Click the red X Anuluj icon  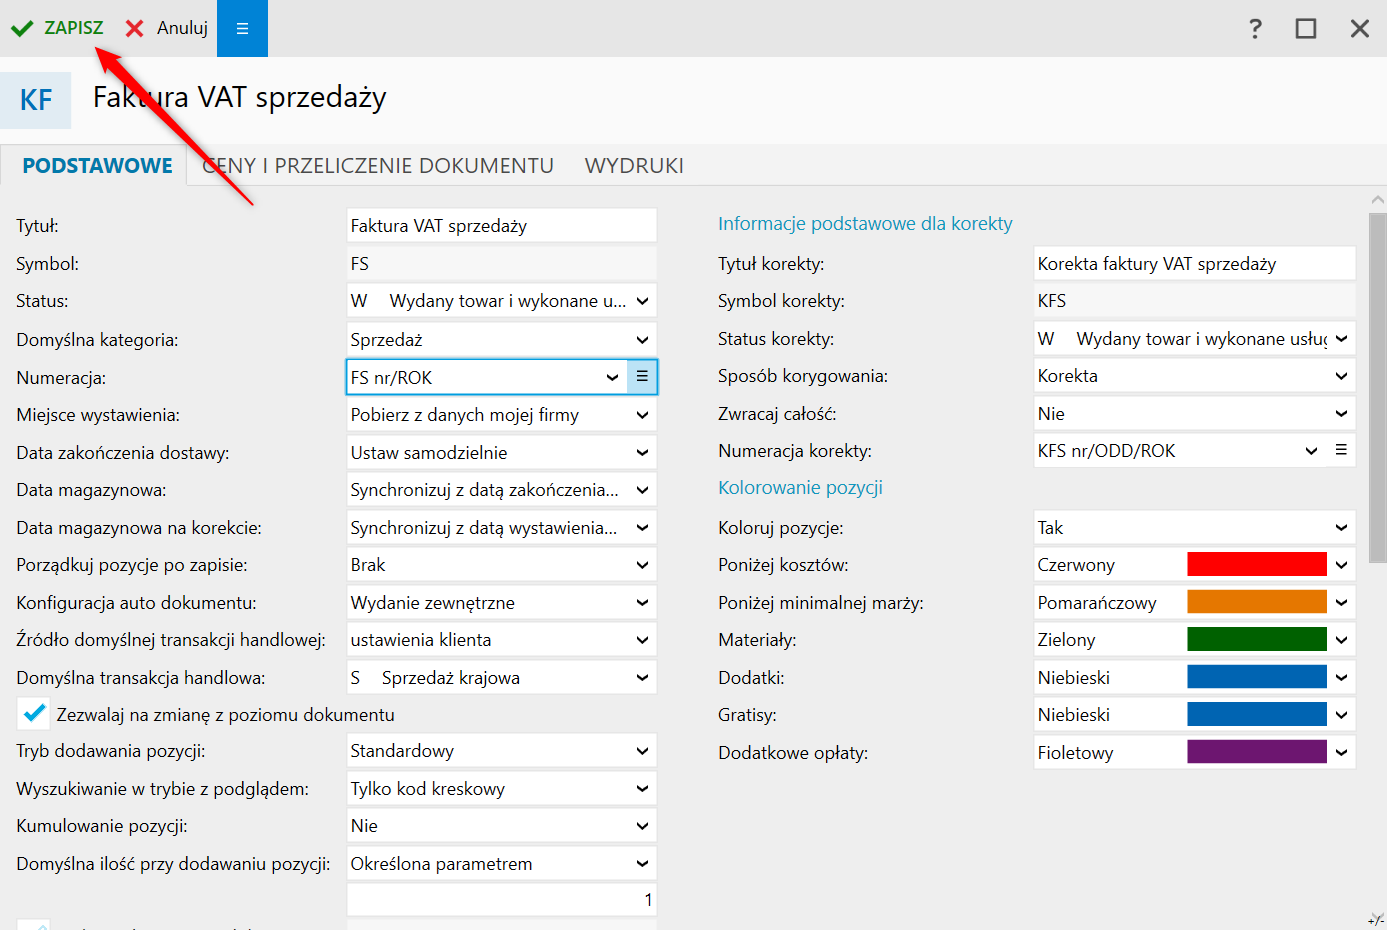(135, 28)
